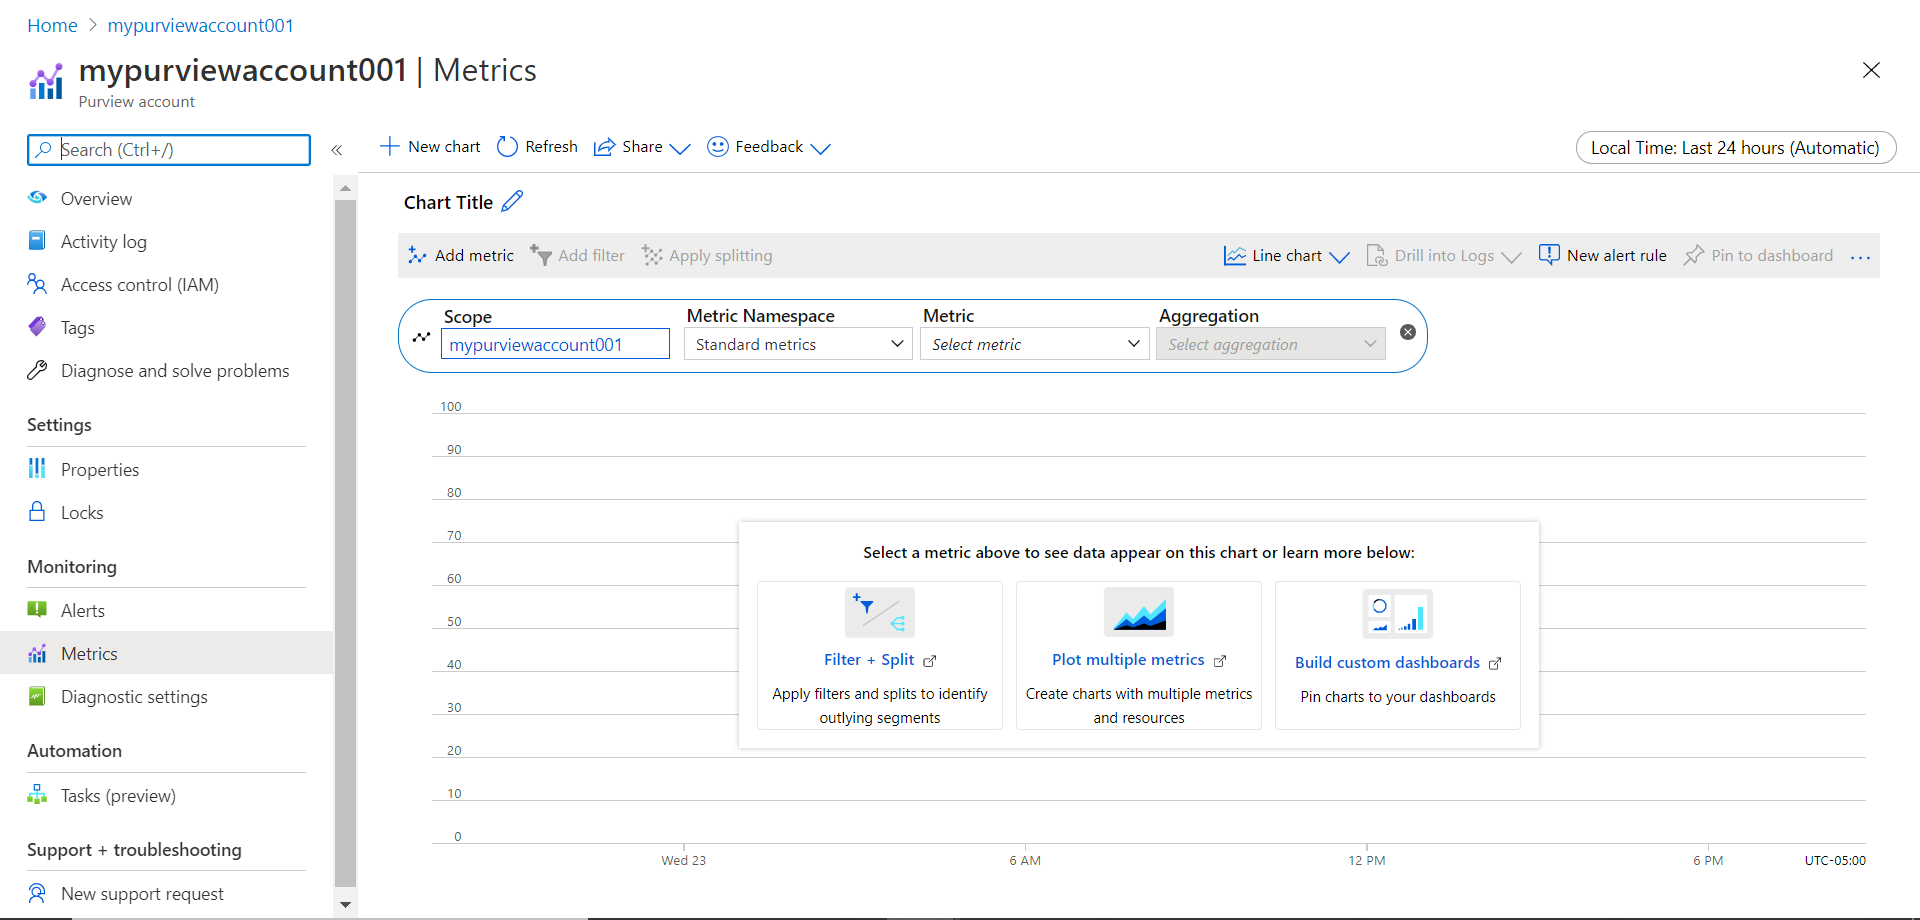Open the Metric Namespace dropdown
This screenshot has width=1920, height=920.
tap(798, 344)
